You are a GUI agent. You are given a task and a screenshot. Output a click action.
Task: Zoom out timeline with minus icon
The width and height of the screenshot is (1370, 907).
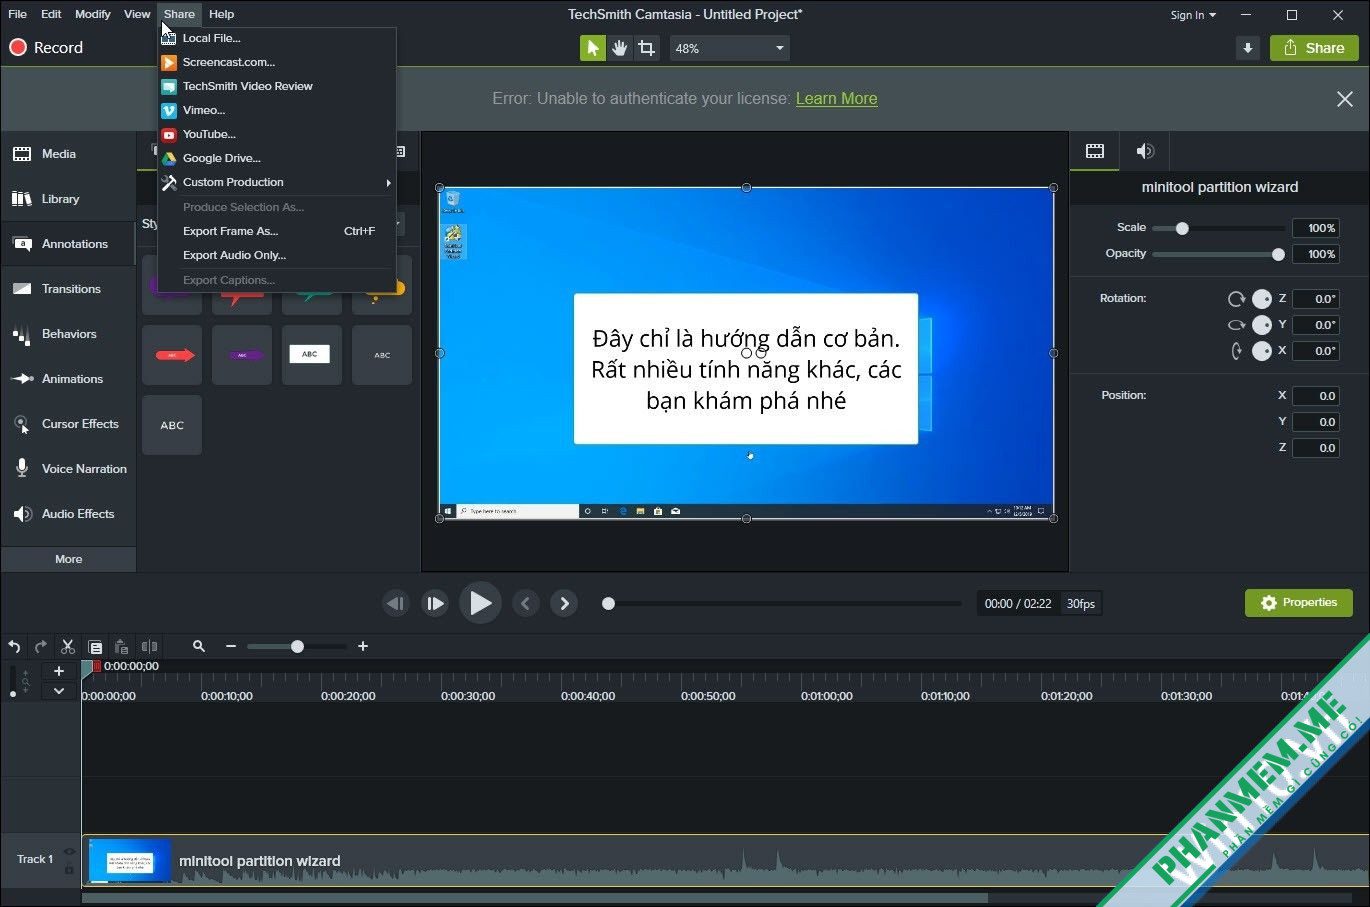pos(231,647)
